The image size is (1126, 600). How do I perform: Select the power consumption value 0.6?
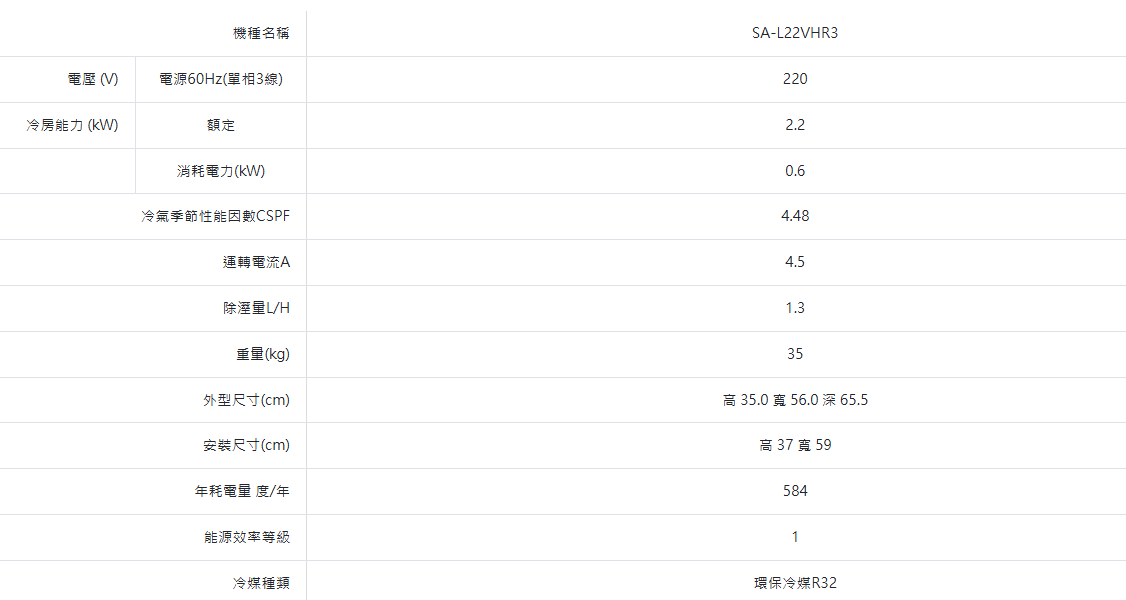coord(795,171)
